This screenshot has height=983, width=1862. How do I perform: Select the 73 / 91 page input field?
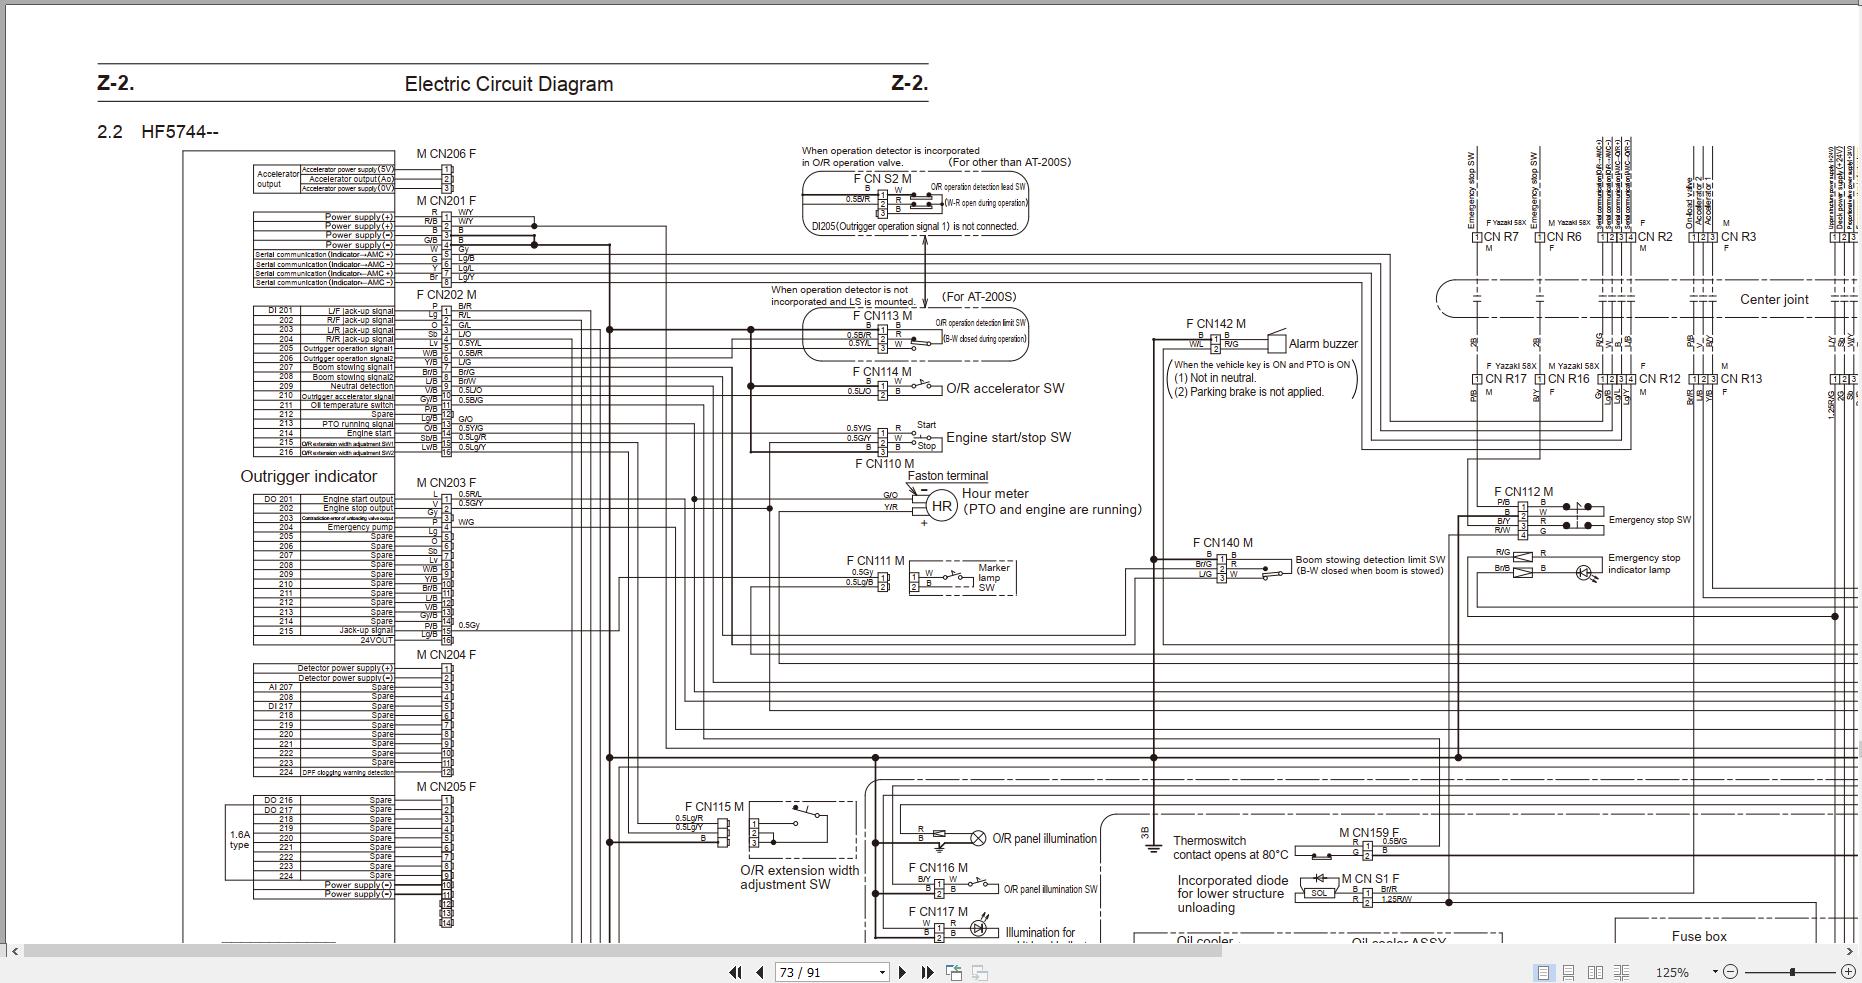[x=820, y=972]
